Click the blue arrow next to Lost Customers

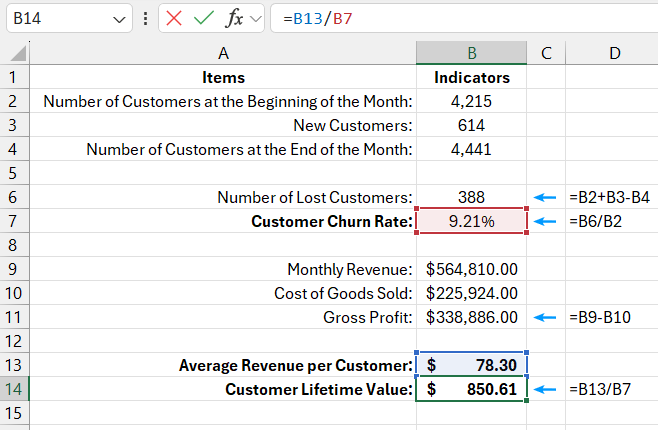pyautogui.click(x=546, y=198)
